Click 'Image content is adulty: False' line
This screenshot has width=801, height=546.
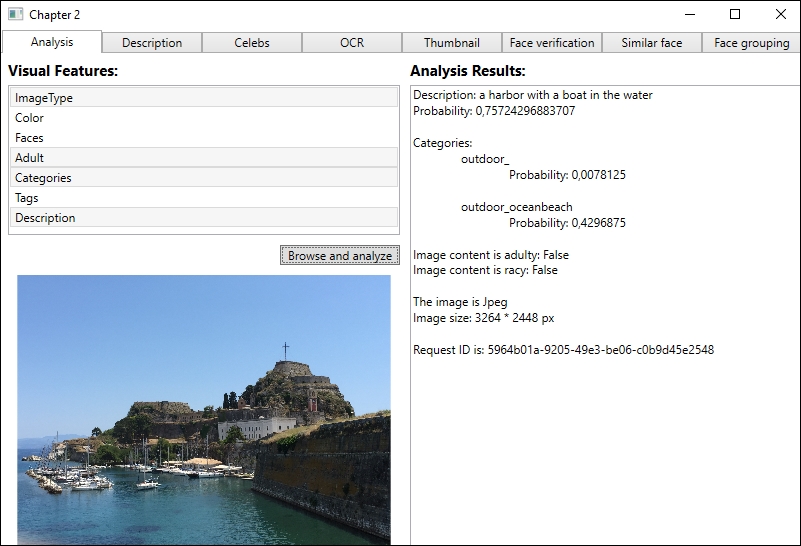[491, 254]
